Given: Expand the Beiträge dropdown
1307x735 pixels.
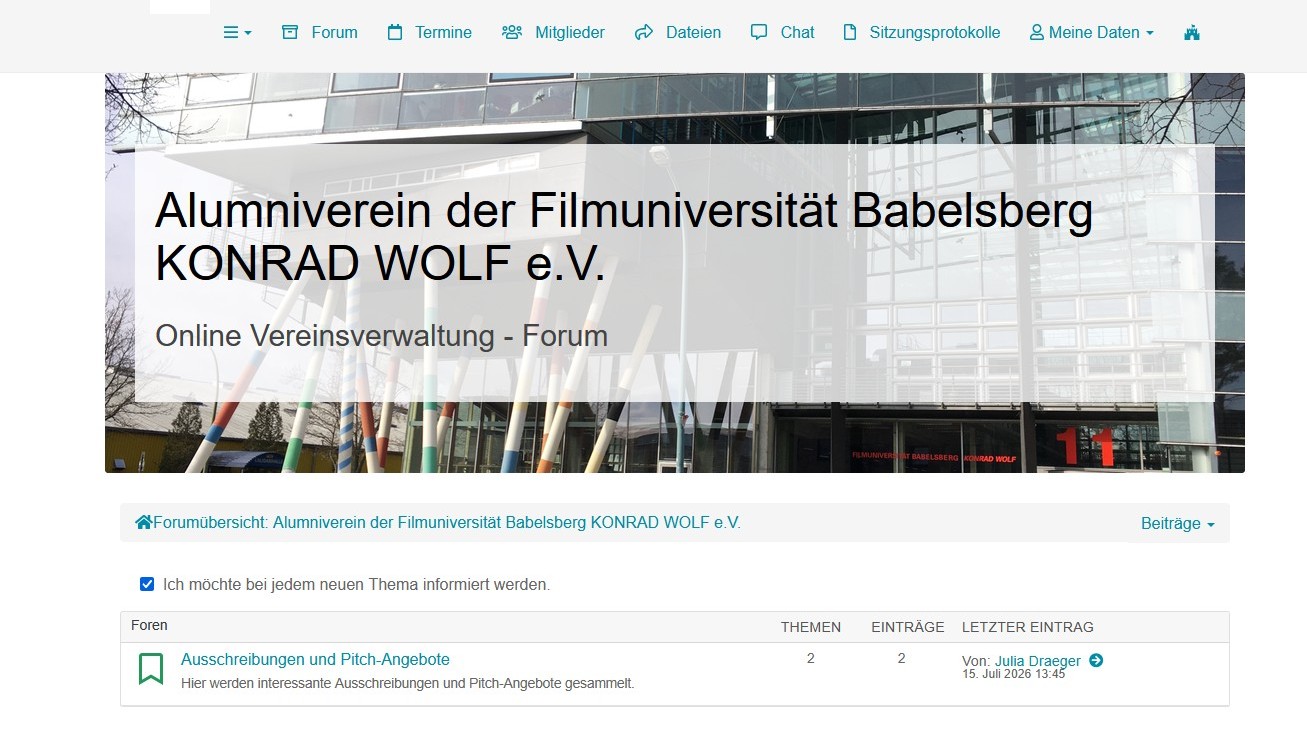Looking at the screenshot, I should (x=1178, y=523).
